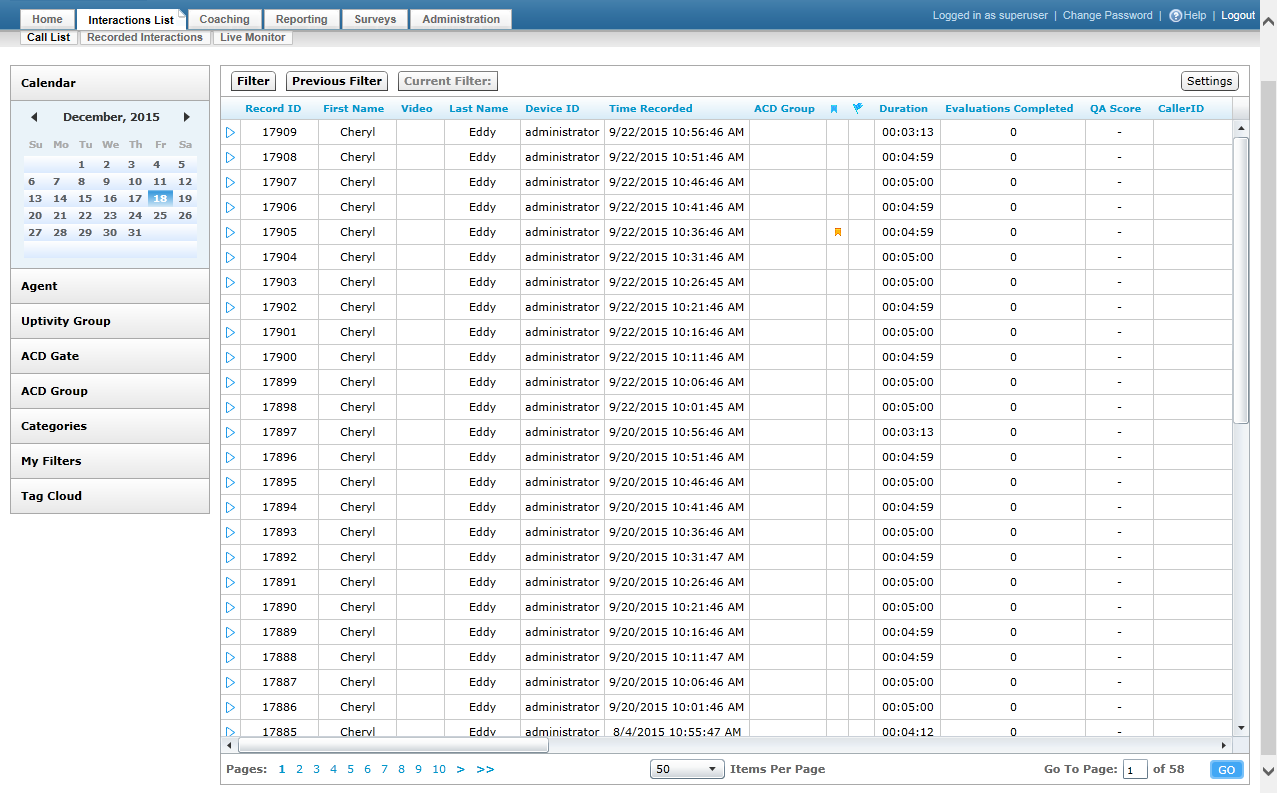The height and width of the screenshot is (793, 1277).
Task: Jump to page 10 of results
Action: click(x=439, y=769)
